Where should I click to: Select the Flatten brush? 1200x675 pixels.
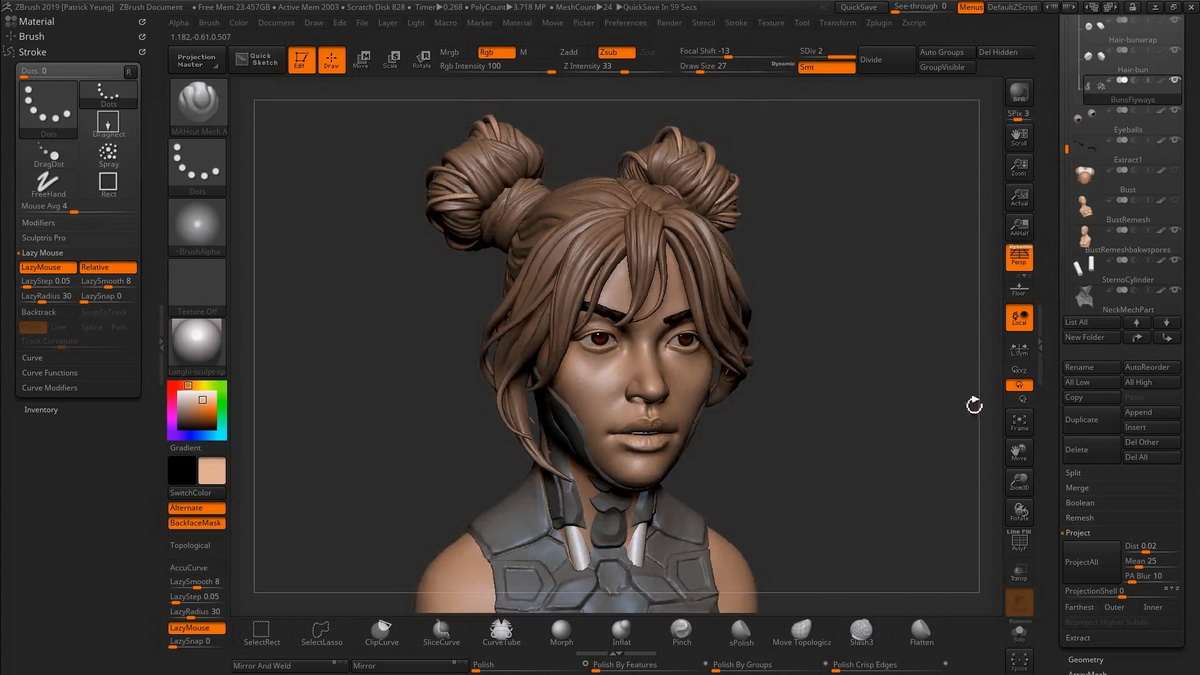pos(922,633)
